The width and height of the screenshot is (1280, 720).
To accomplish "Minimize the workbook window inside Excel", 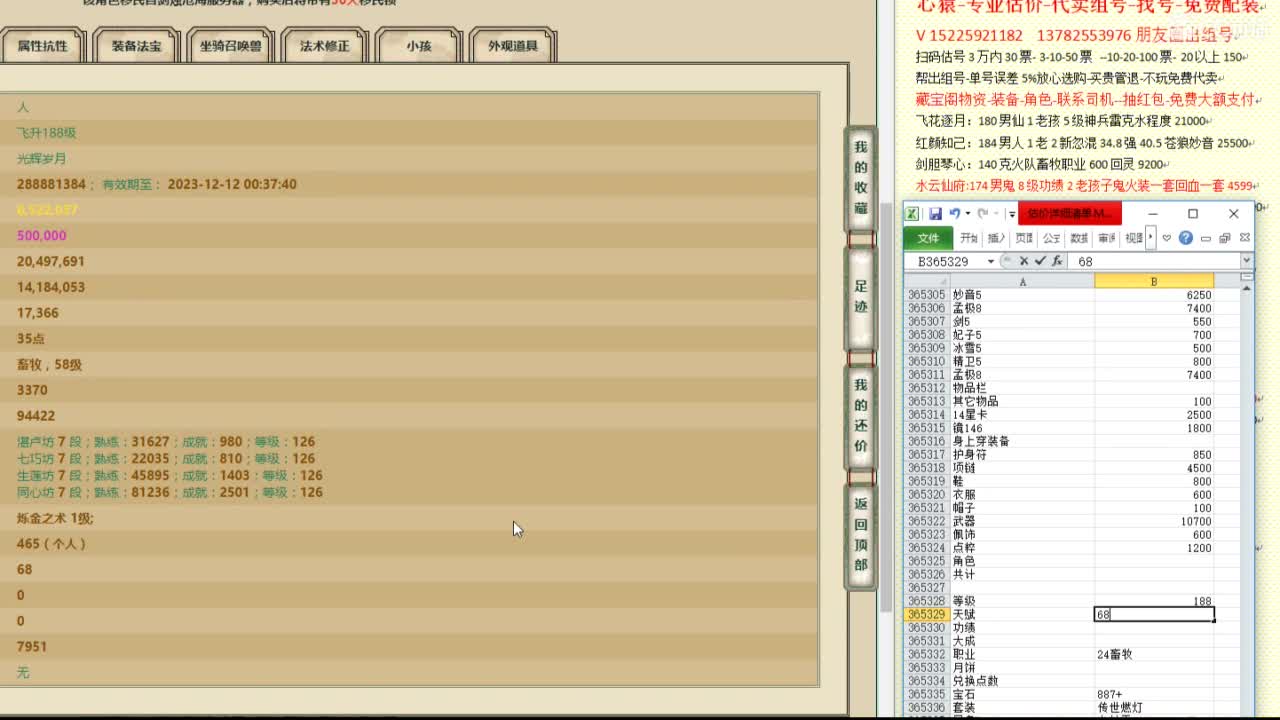I will (x=1206, y=238).
